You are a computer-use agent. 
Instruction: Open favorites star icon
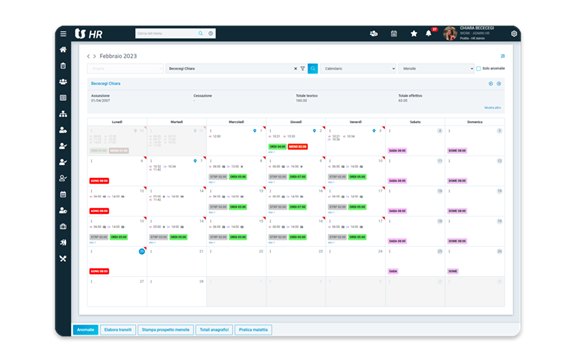tap(414, 34)
